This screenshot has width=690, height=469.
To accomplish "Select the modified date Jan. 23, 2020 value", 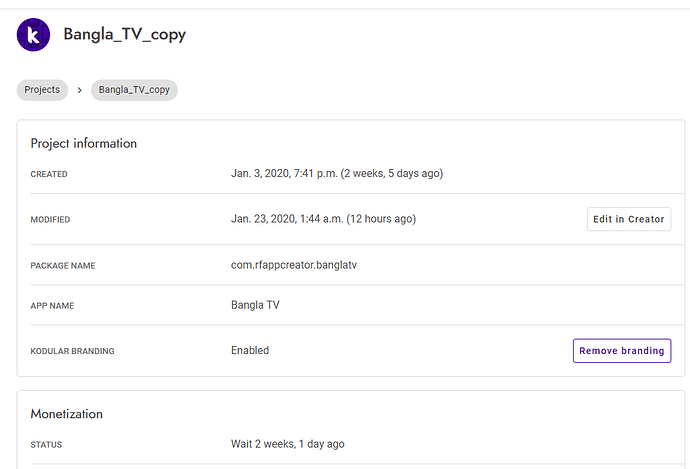I will point(323,219).
